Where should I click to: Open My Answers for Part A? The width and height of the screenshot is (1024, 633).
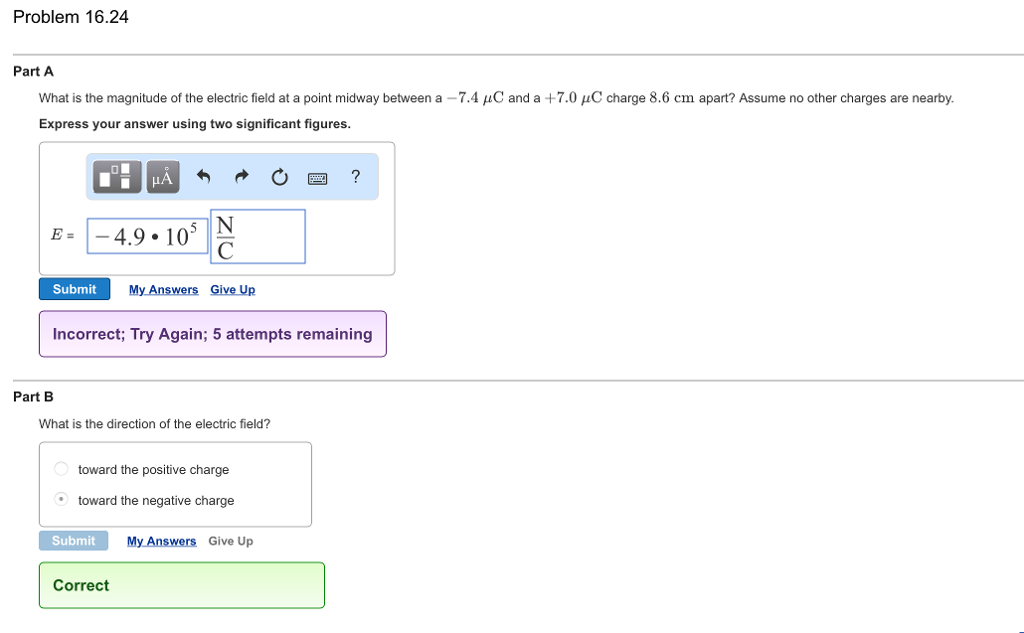pos(163,289)
